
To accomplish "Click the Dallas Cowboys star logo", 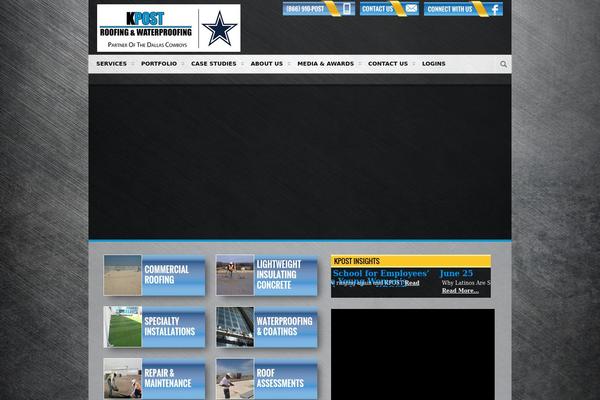I will [x=219, y=28].
